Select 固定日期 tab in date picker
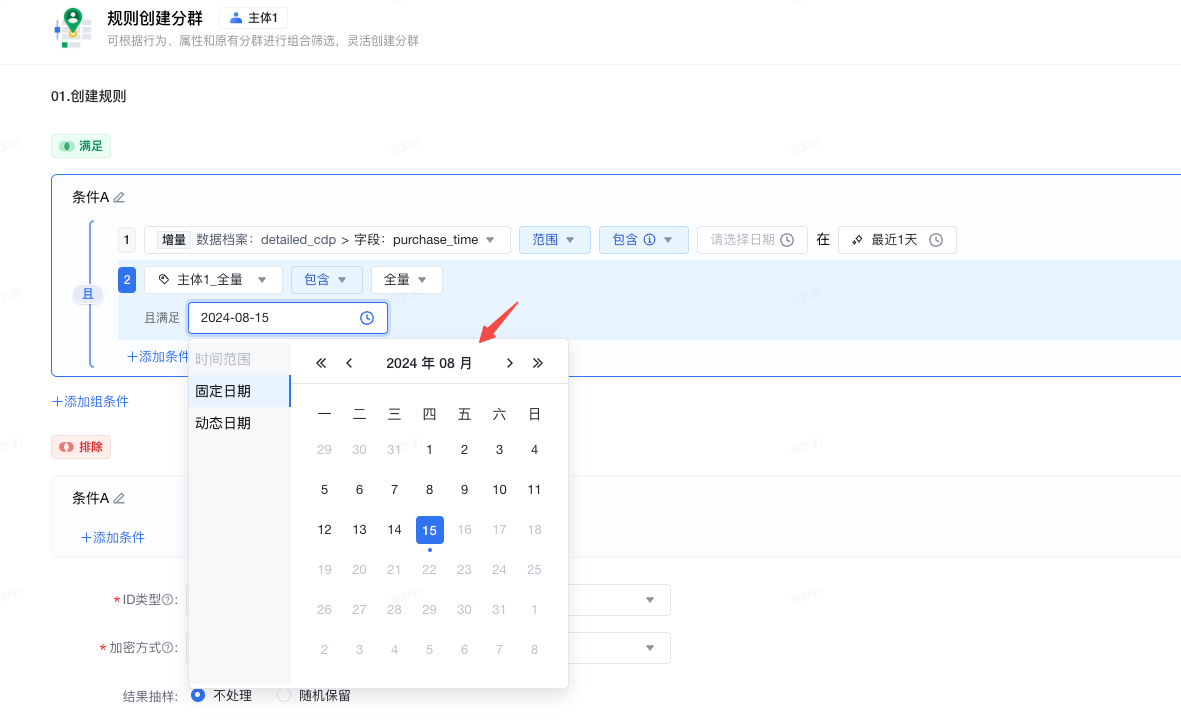 pyautogui.click(x=223, y=391)
